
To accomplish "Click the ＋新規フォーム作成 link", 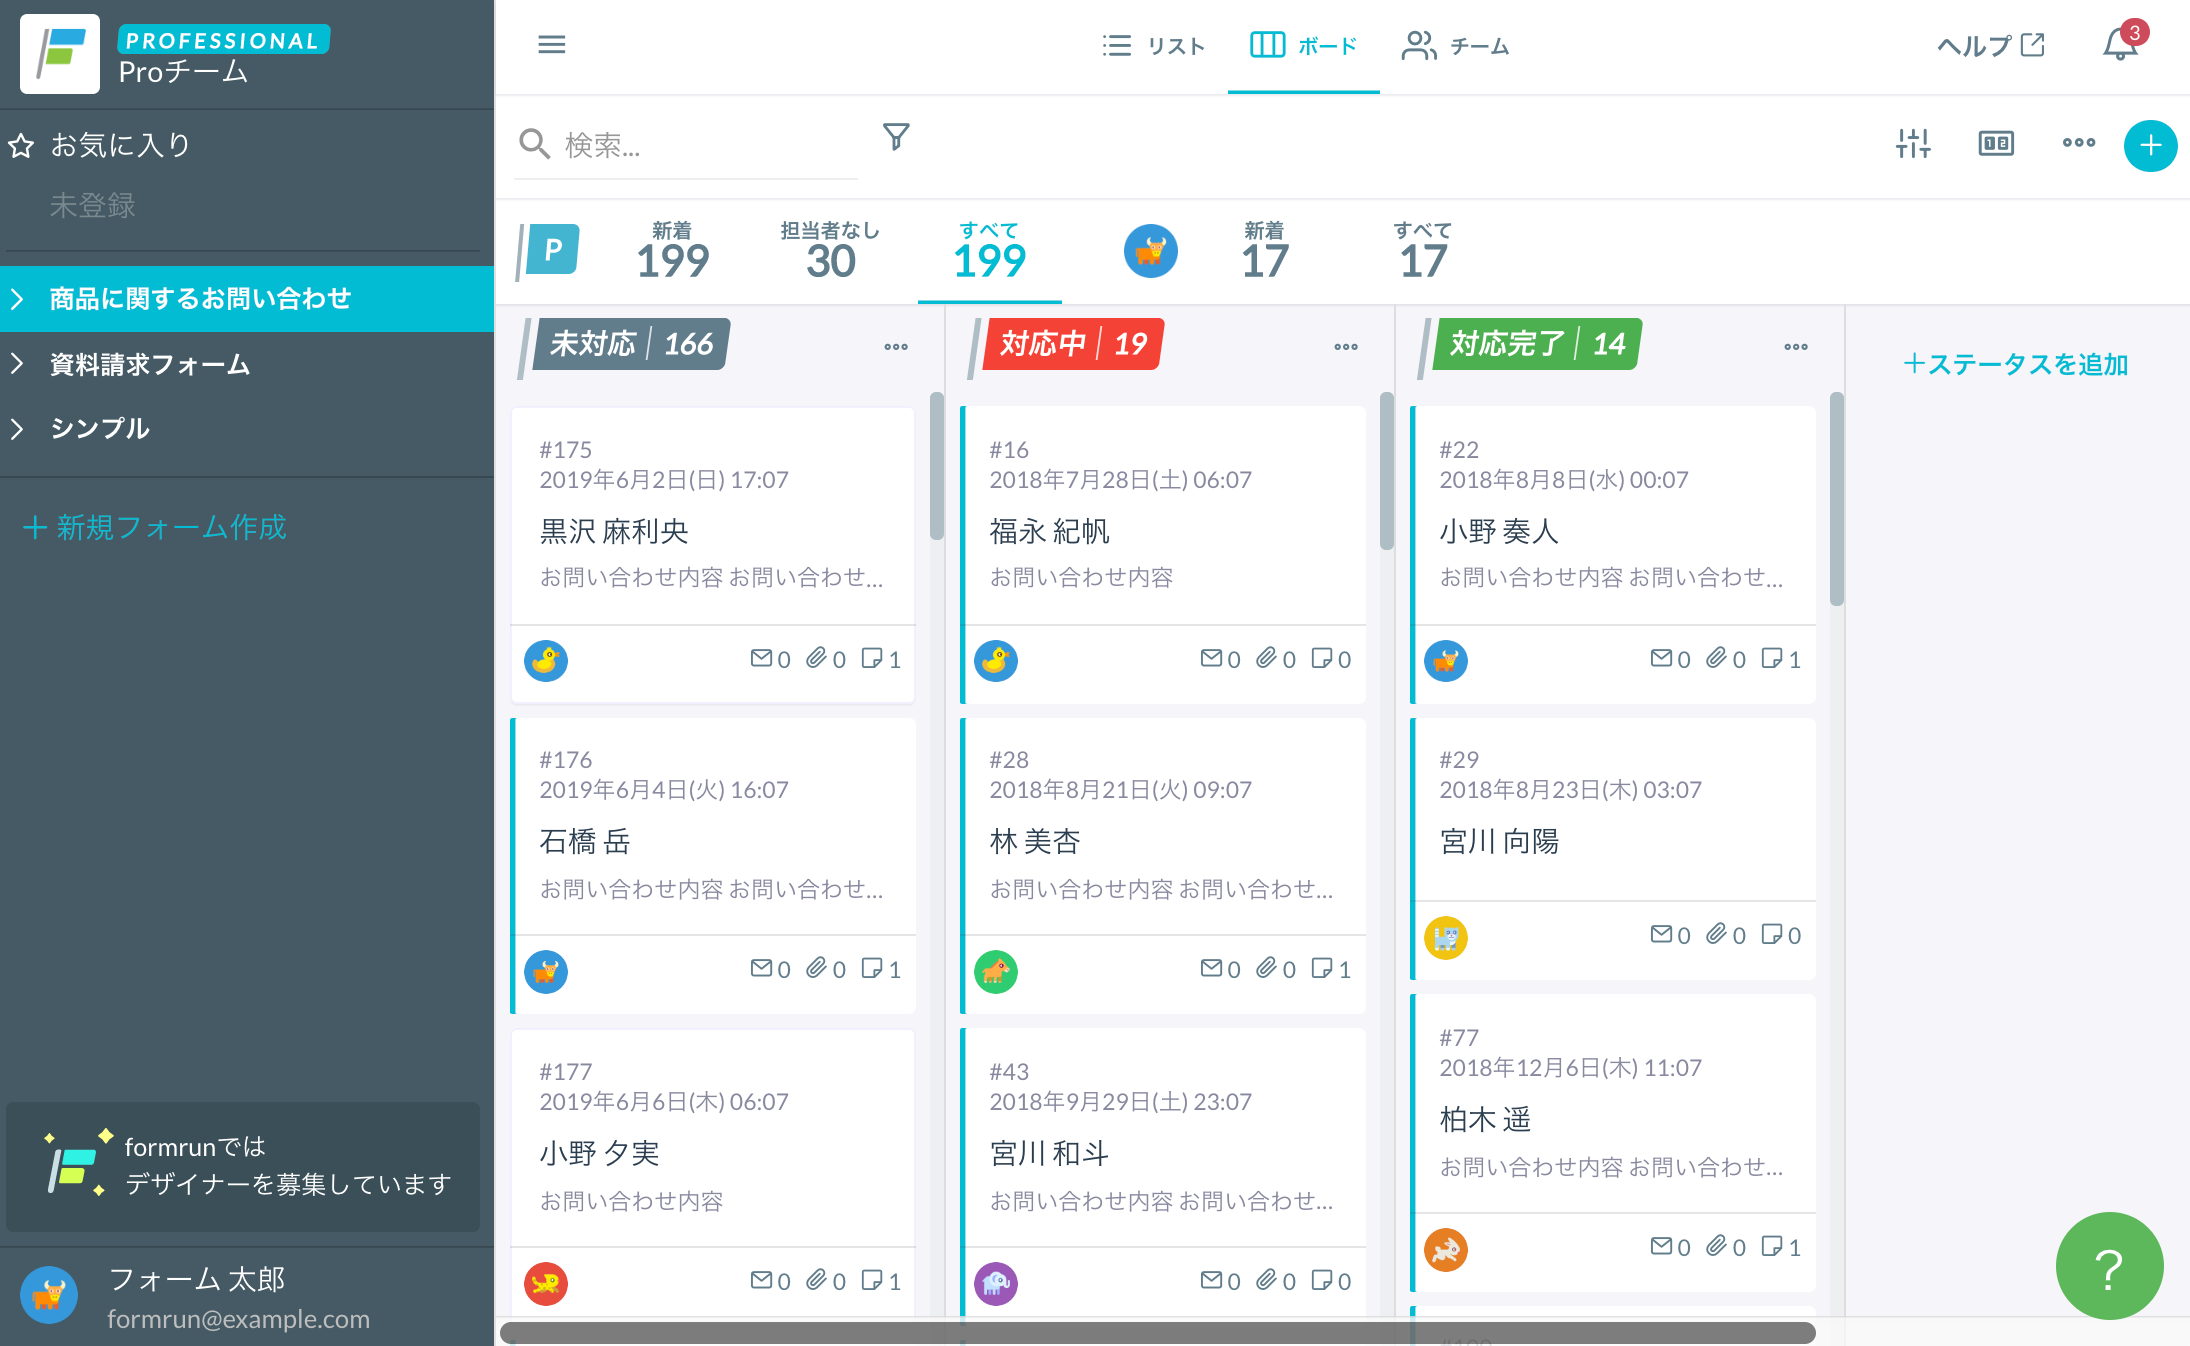I will [155, 527].
